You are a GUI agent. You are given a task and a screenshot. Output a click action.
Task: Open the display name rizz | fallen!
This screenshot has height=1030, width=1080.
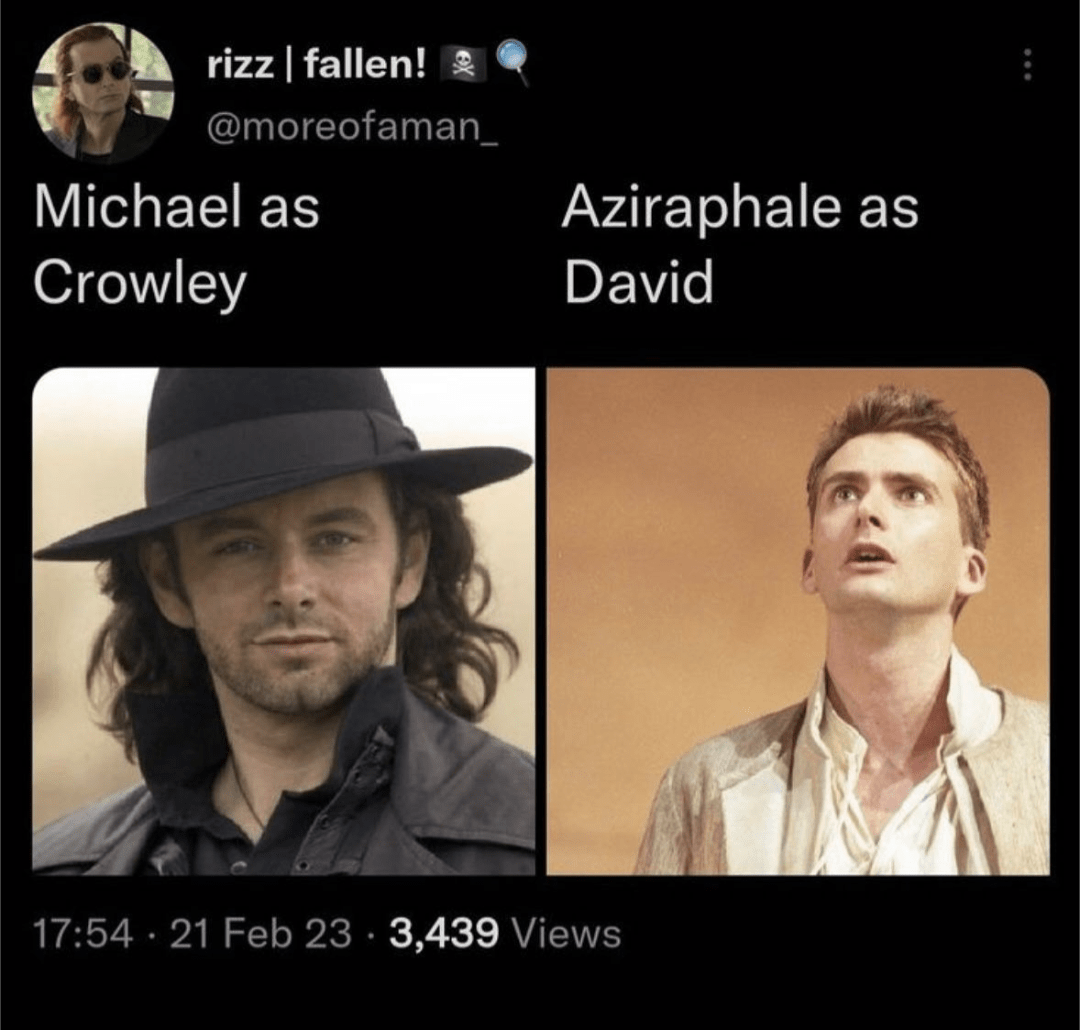317,66
